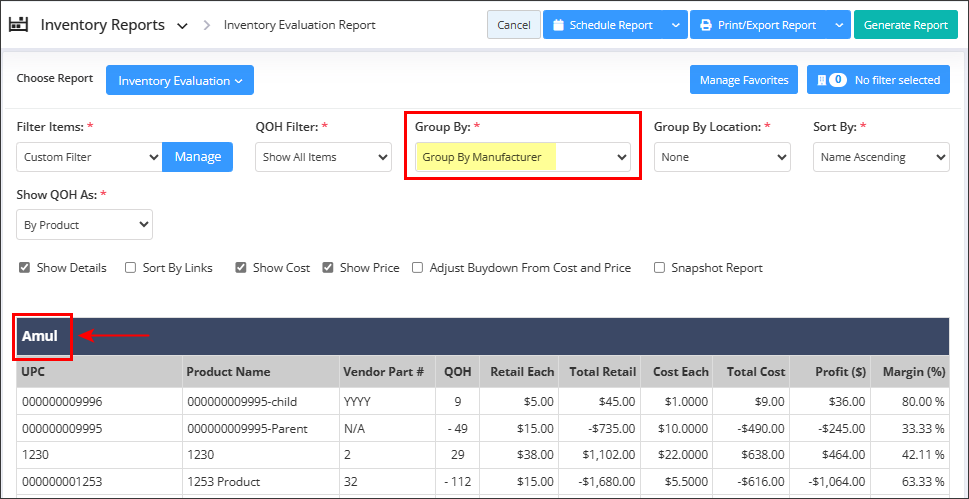Click the Schedule Report button
The image size is (969, 499).
603,25
